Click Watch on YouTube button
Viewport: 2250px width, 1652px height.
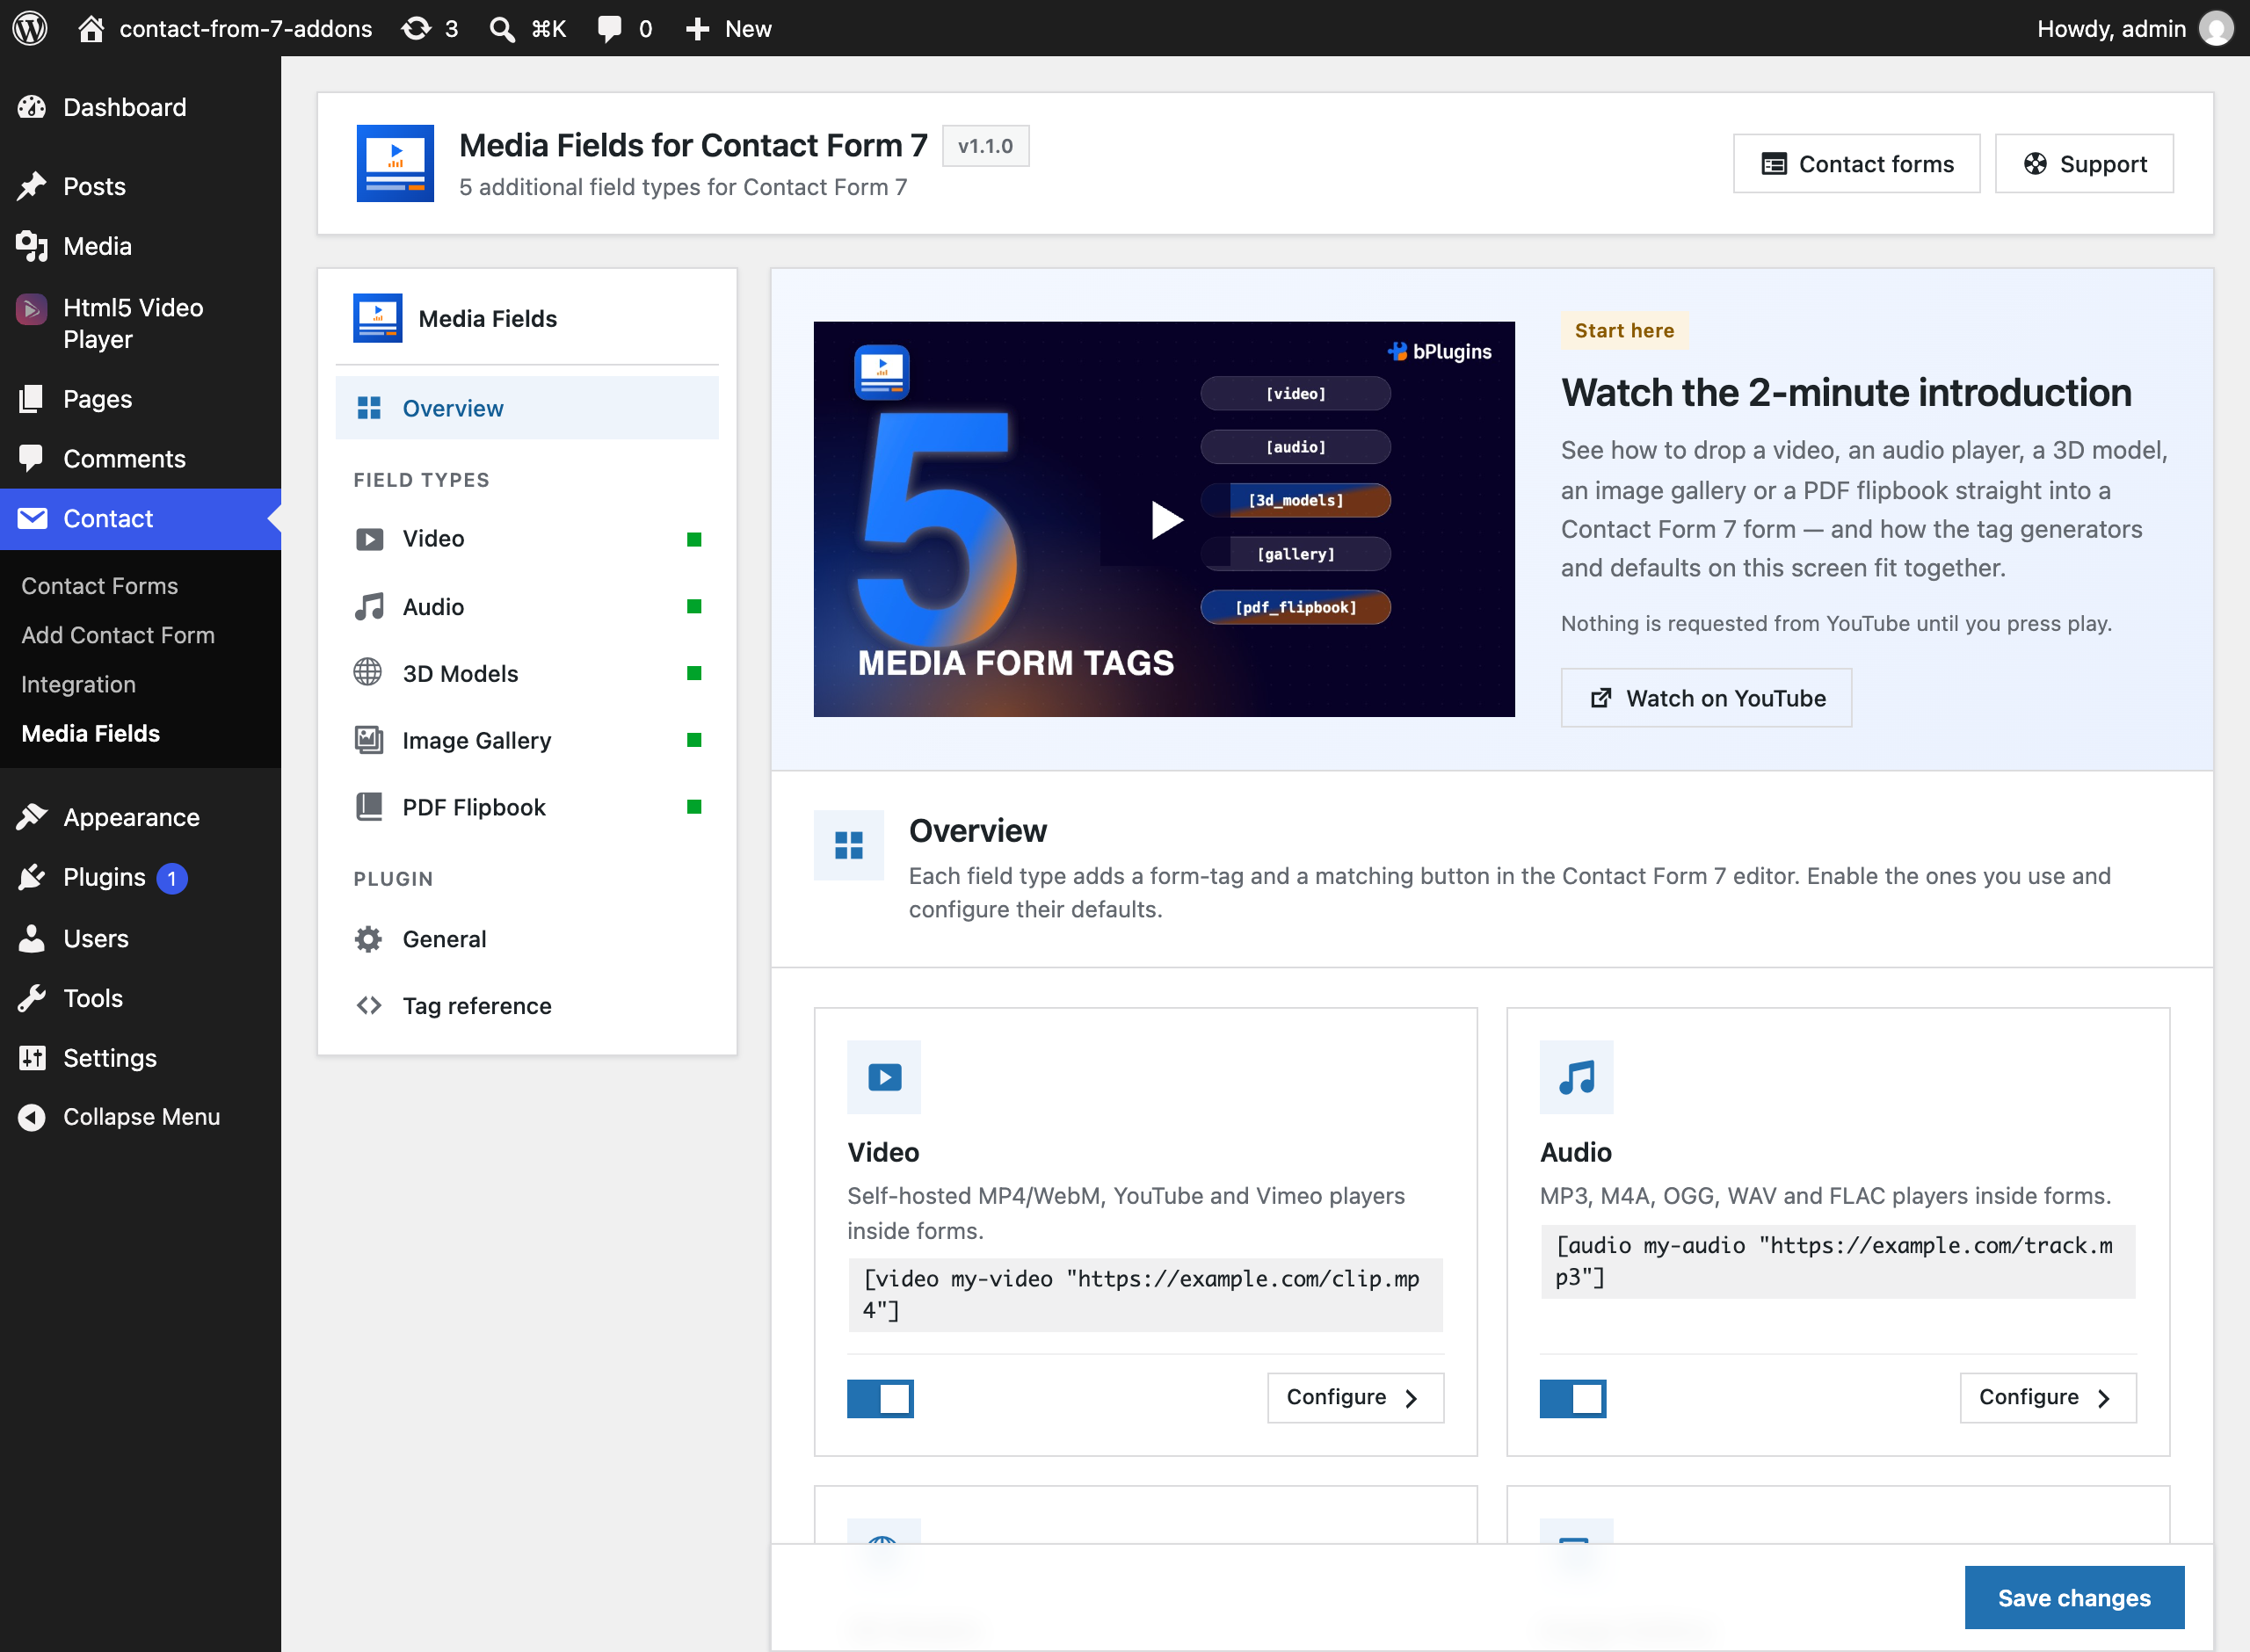pyautogui.click(x=1707, y=698)
